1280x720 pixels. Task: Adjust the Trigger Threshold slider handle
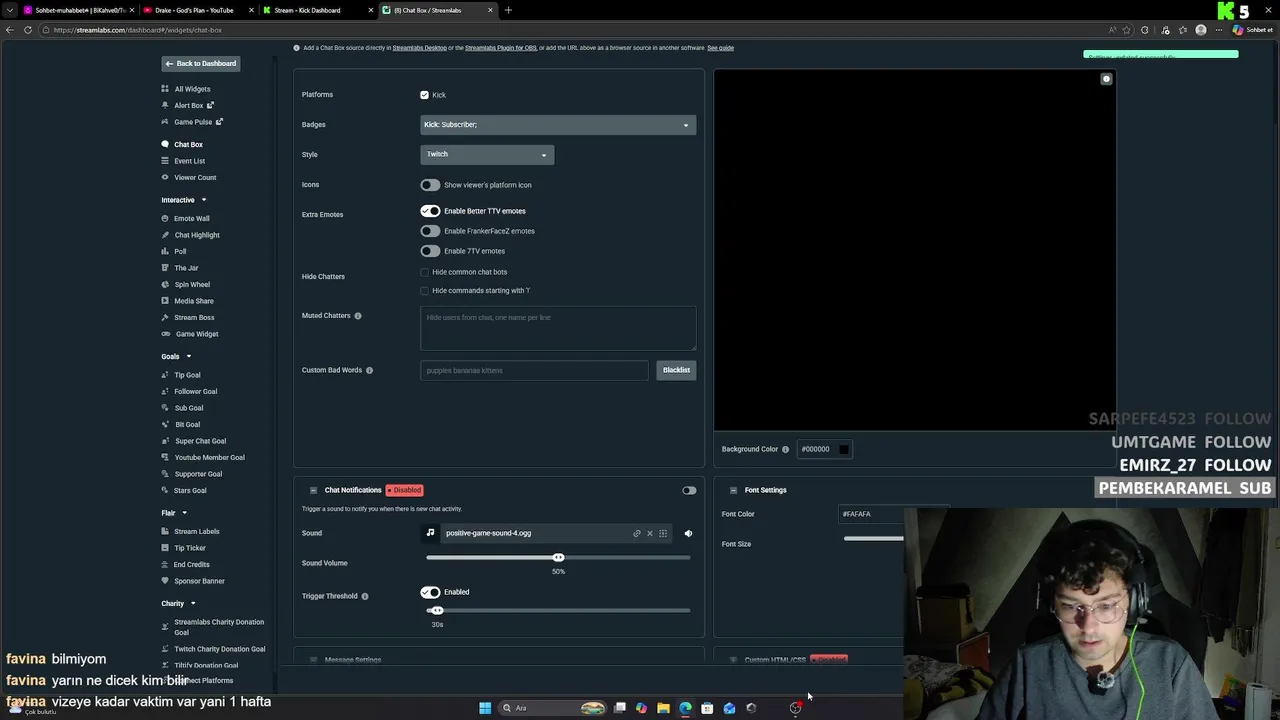pyautogui.click(x=436, y=610)
